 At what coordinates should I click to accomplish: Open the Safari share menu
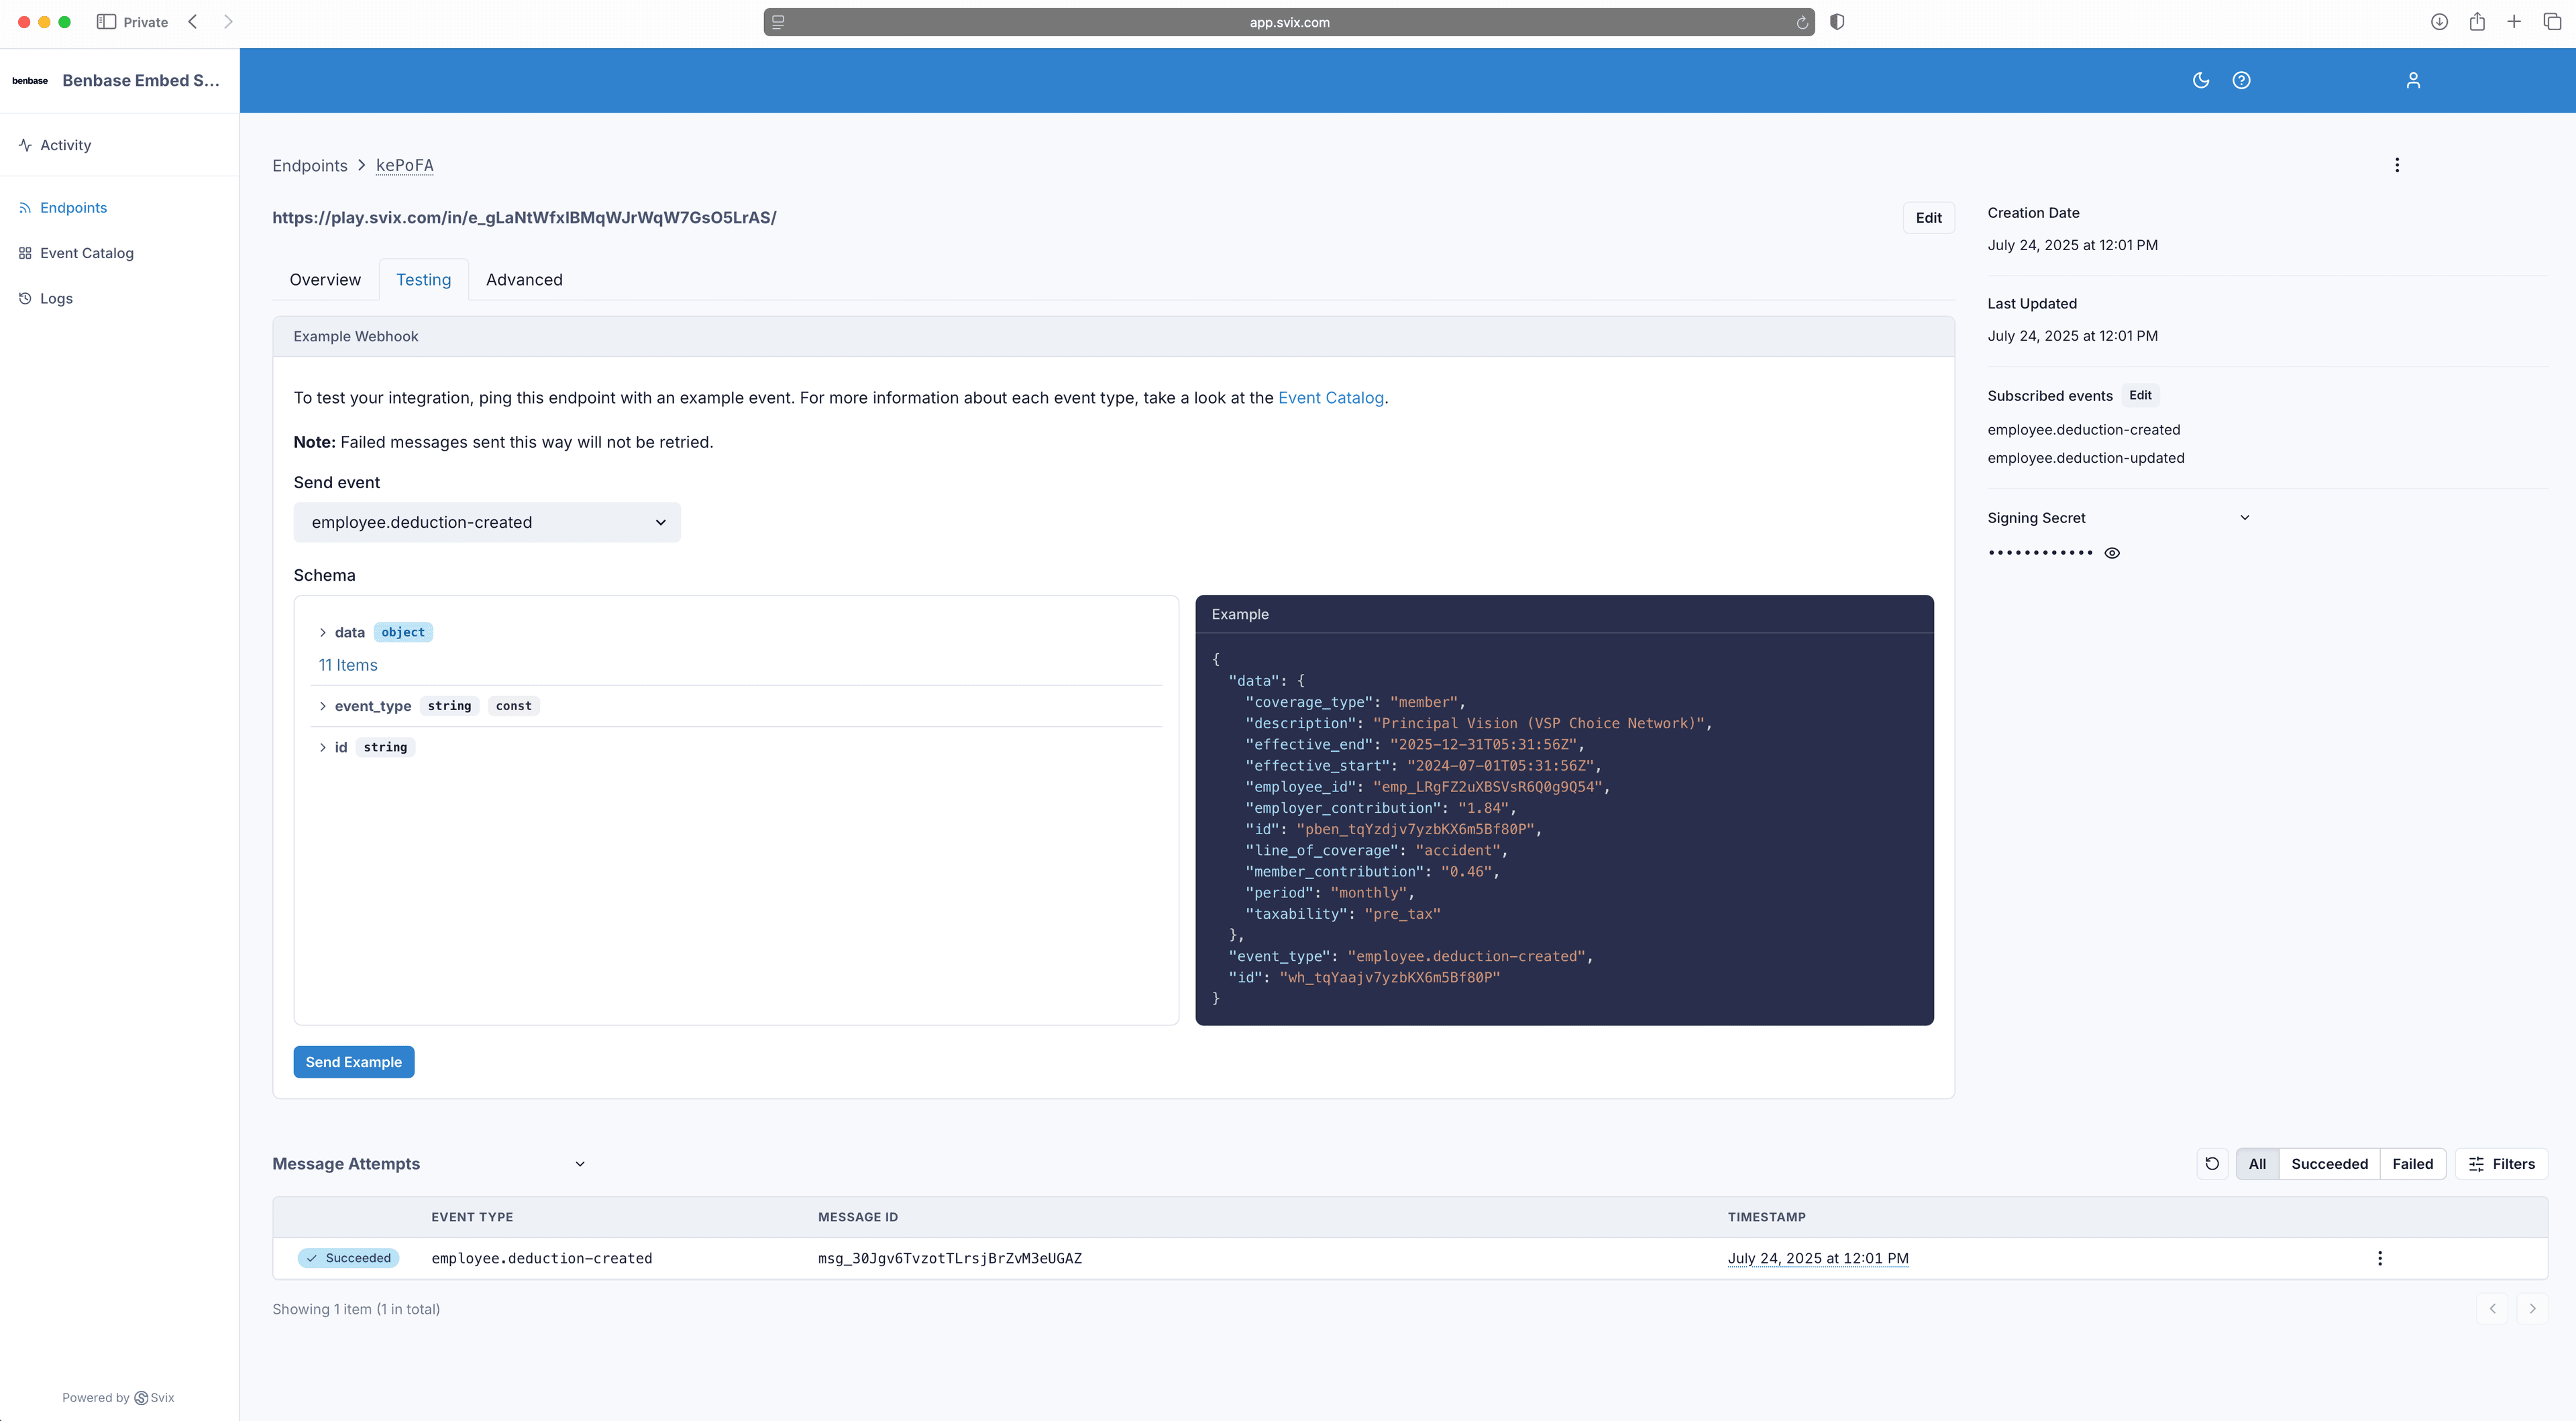coord(2477,22)
